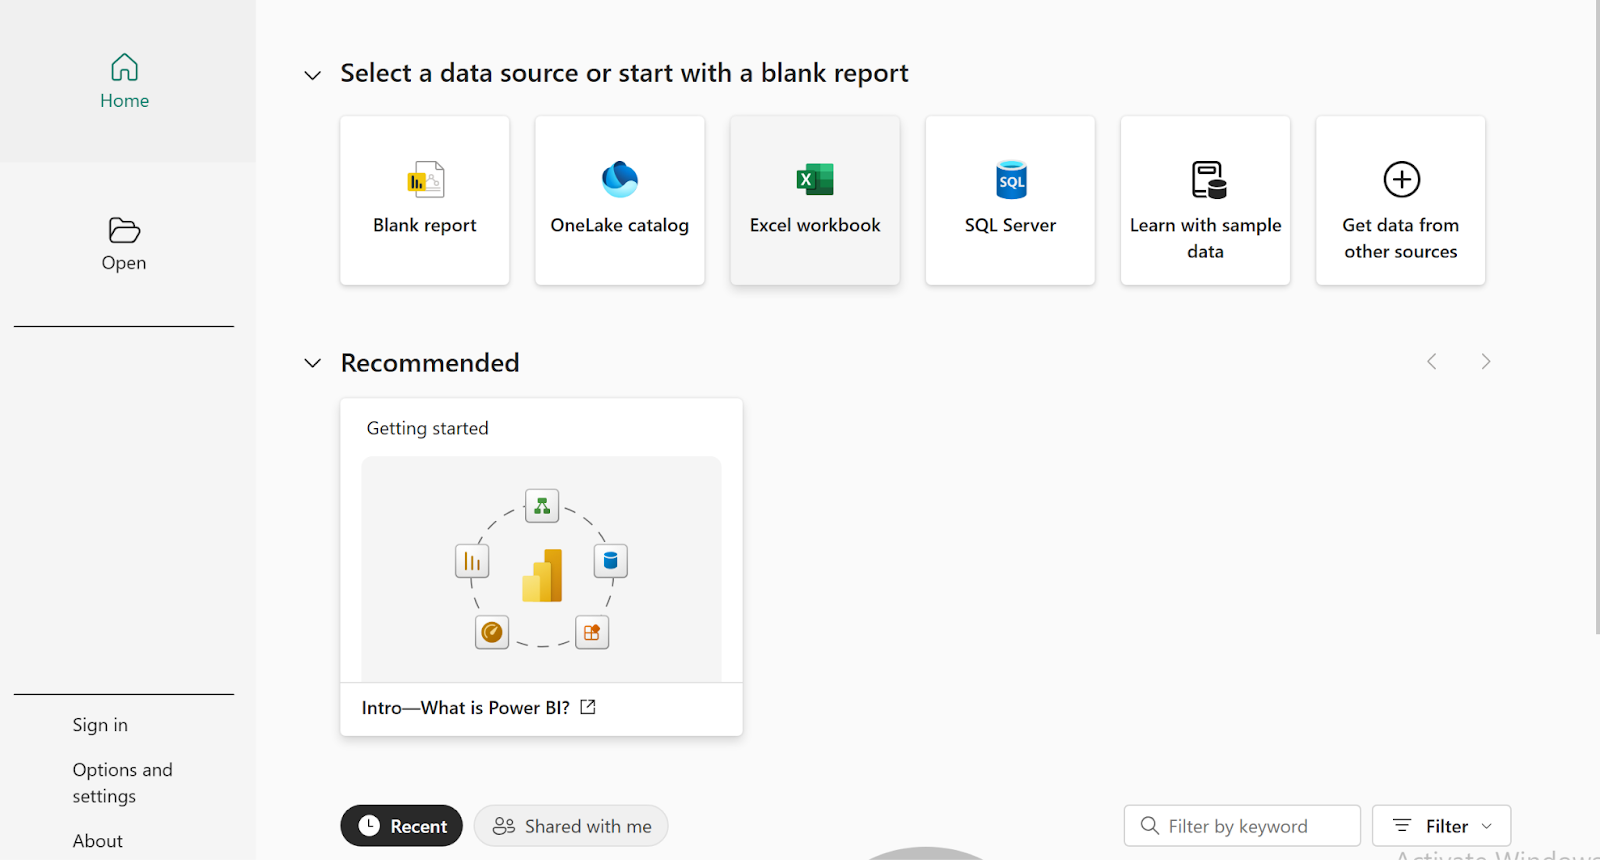Open the Filter dropdown
This screenshot has height=860, width=1600.
click(1441, 826)
